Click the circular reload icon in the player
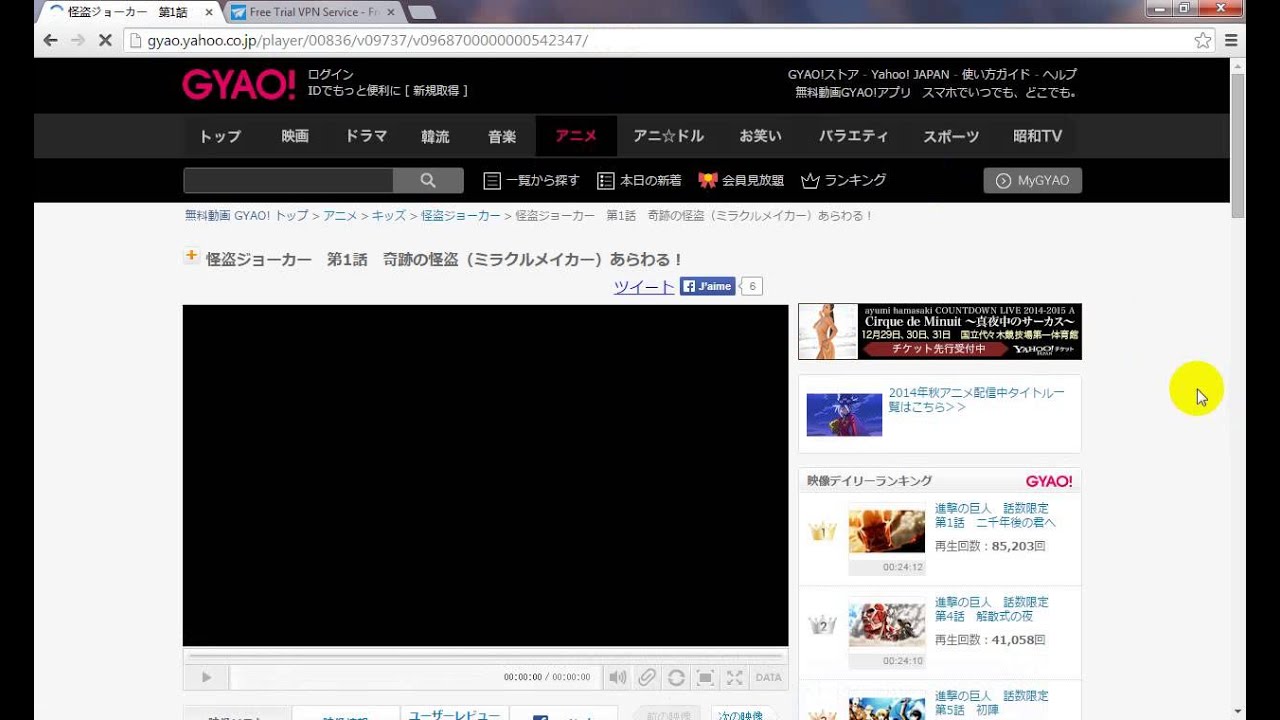Screen dimensions: 1280x720 (x=676, y=677)
